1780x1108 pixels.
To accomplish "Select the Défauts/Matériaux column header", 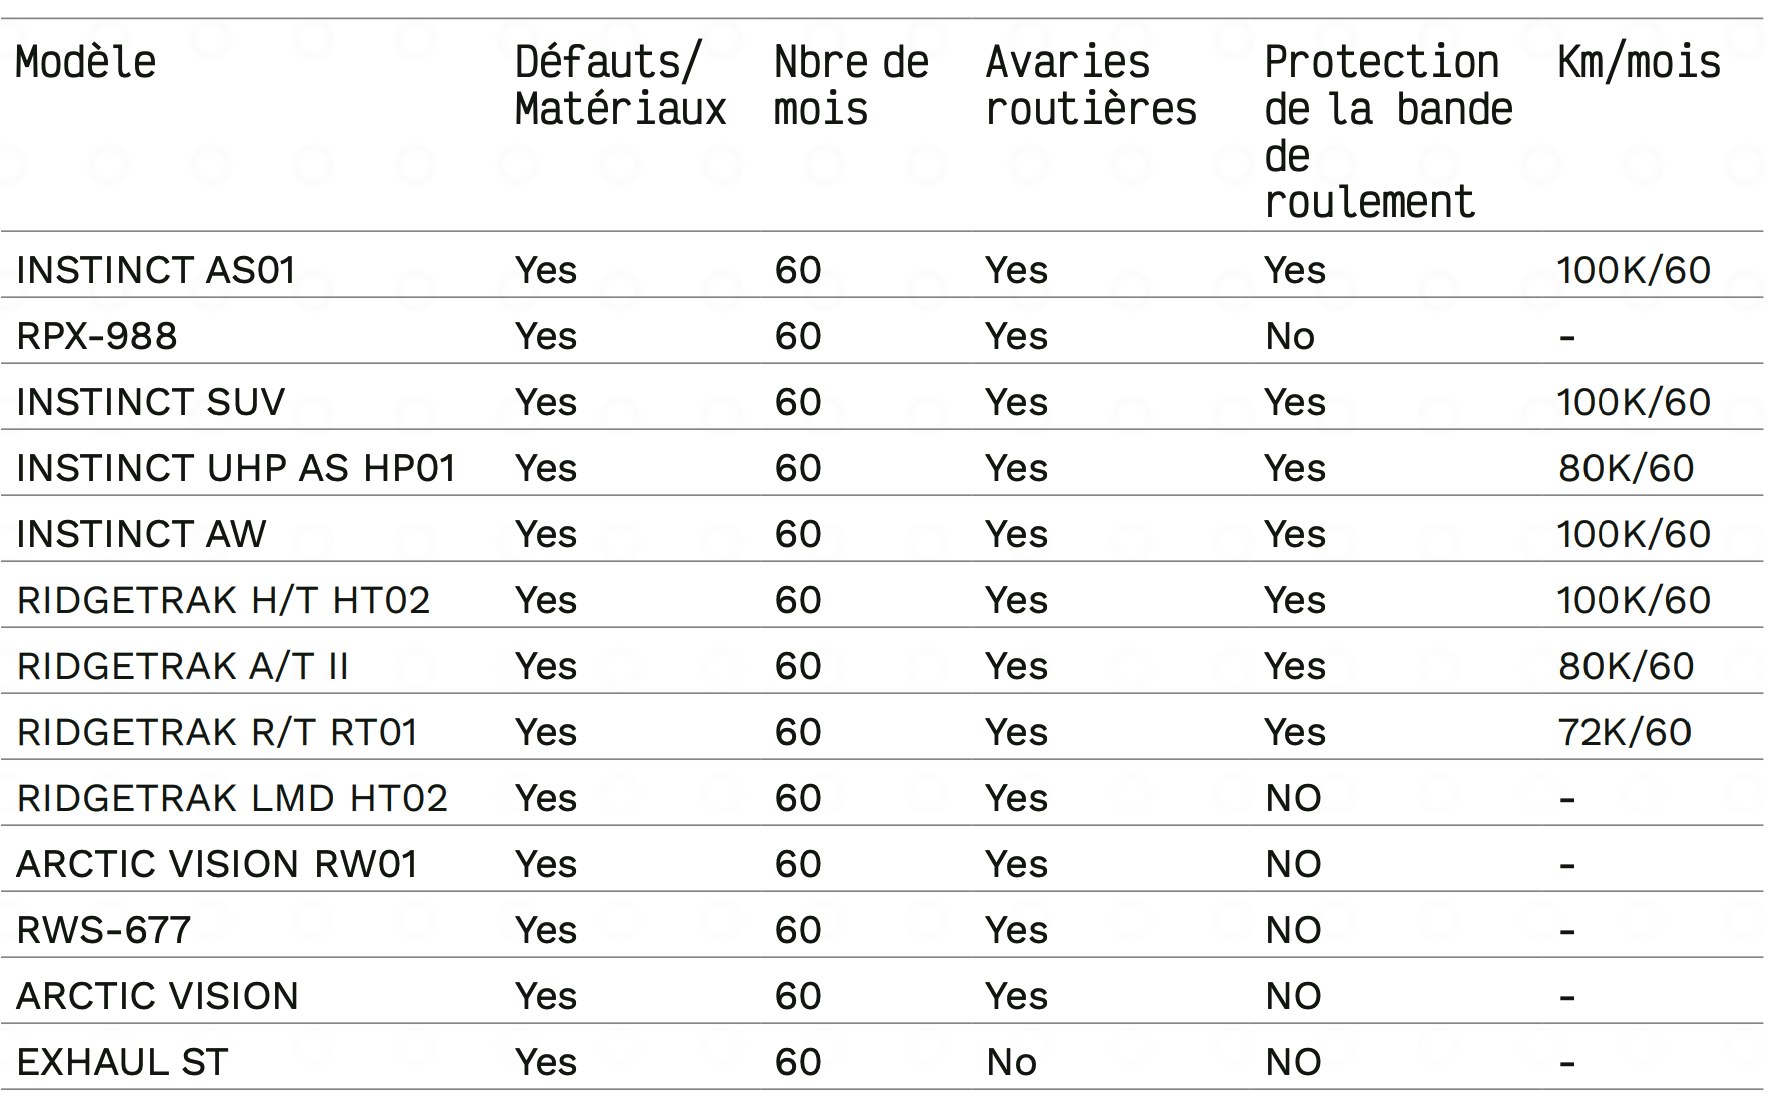I will click(620, 86).
